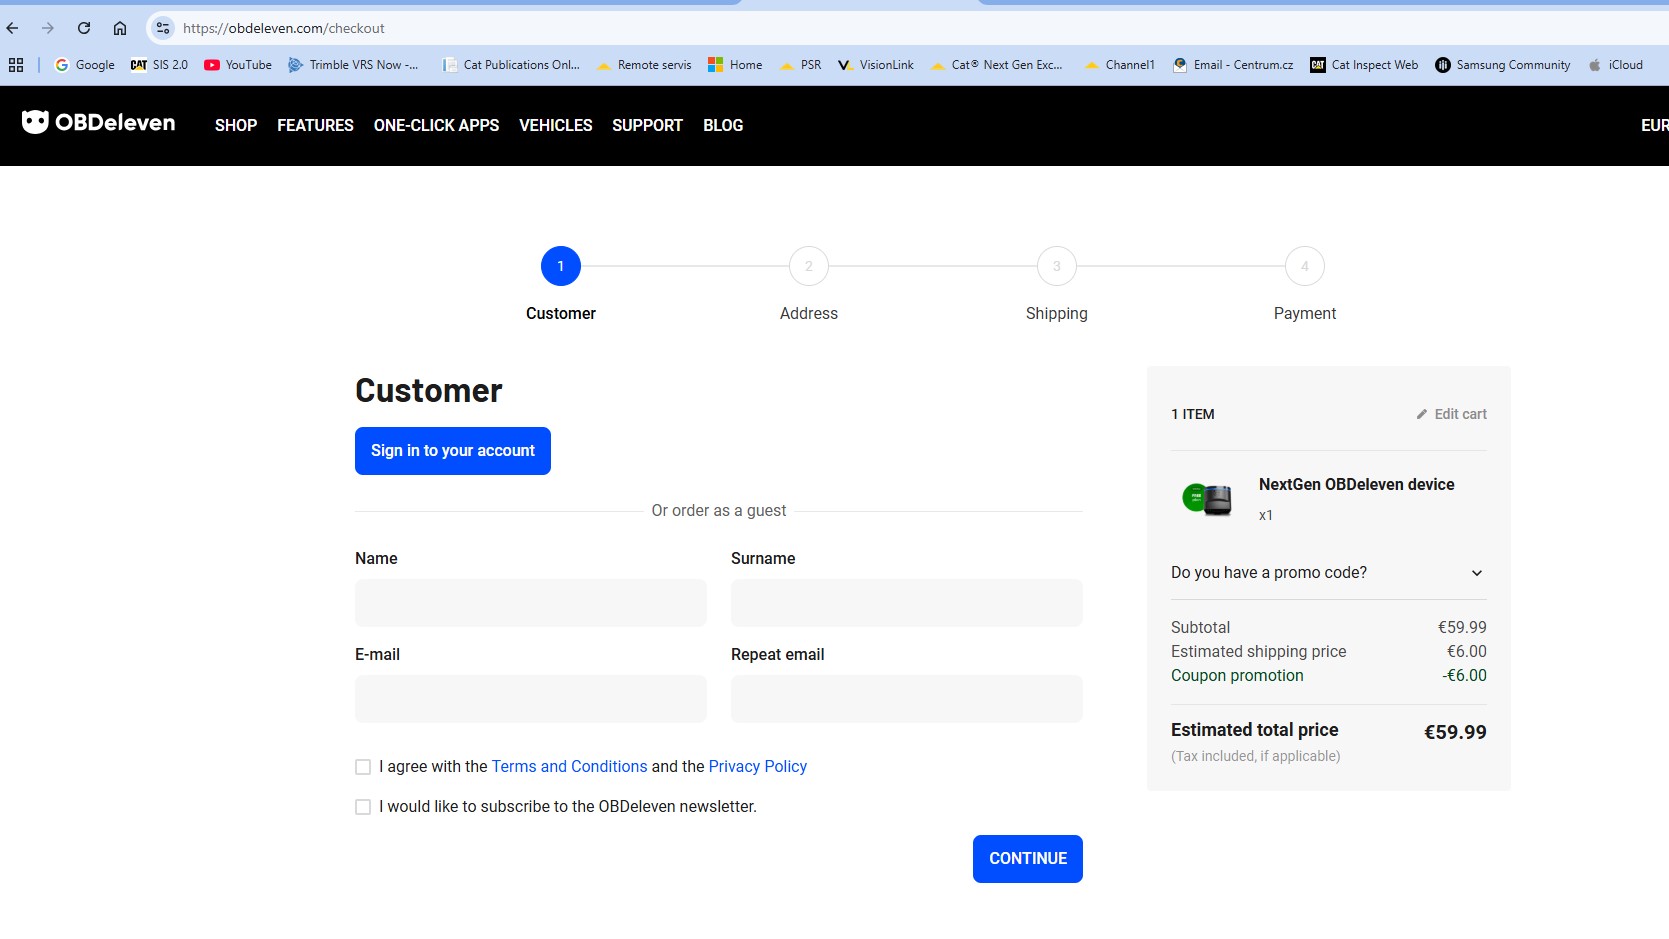Open the YouTube bookmark
This screenshot has height=939, width=1669.
pyautogui.click(x=238, y=65)
